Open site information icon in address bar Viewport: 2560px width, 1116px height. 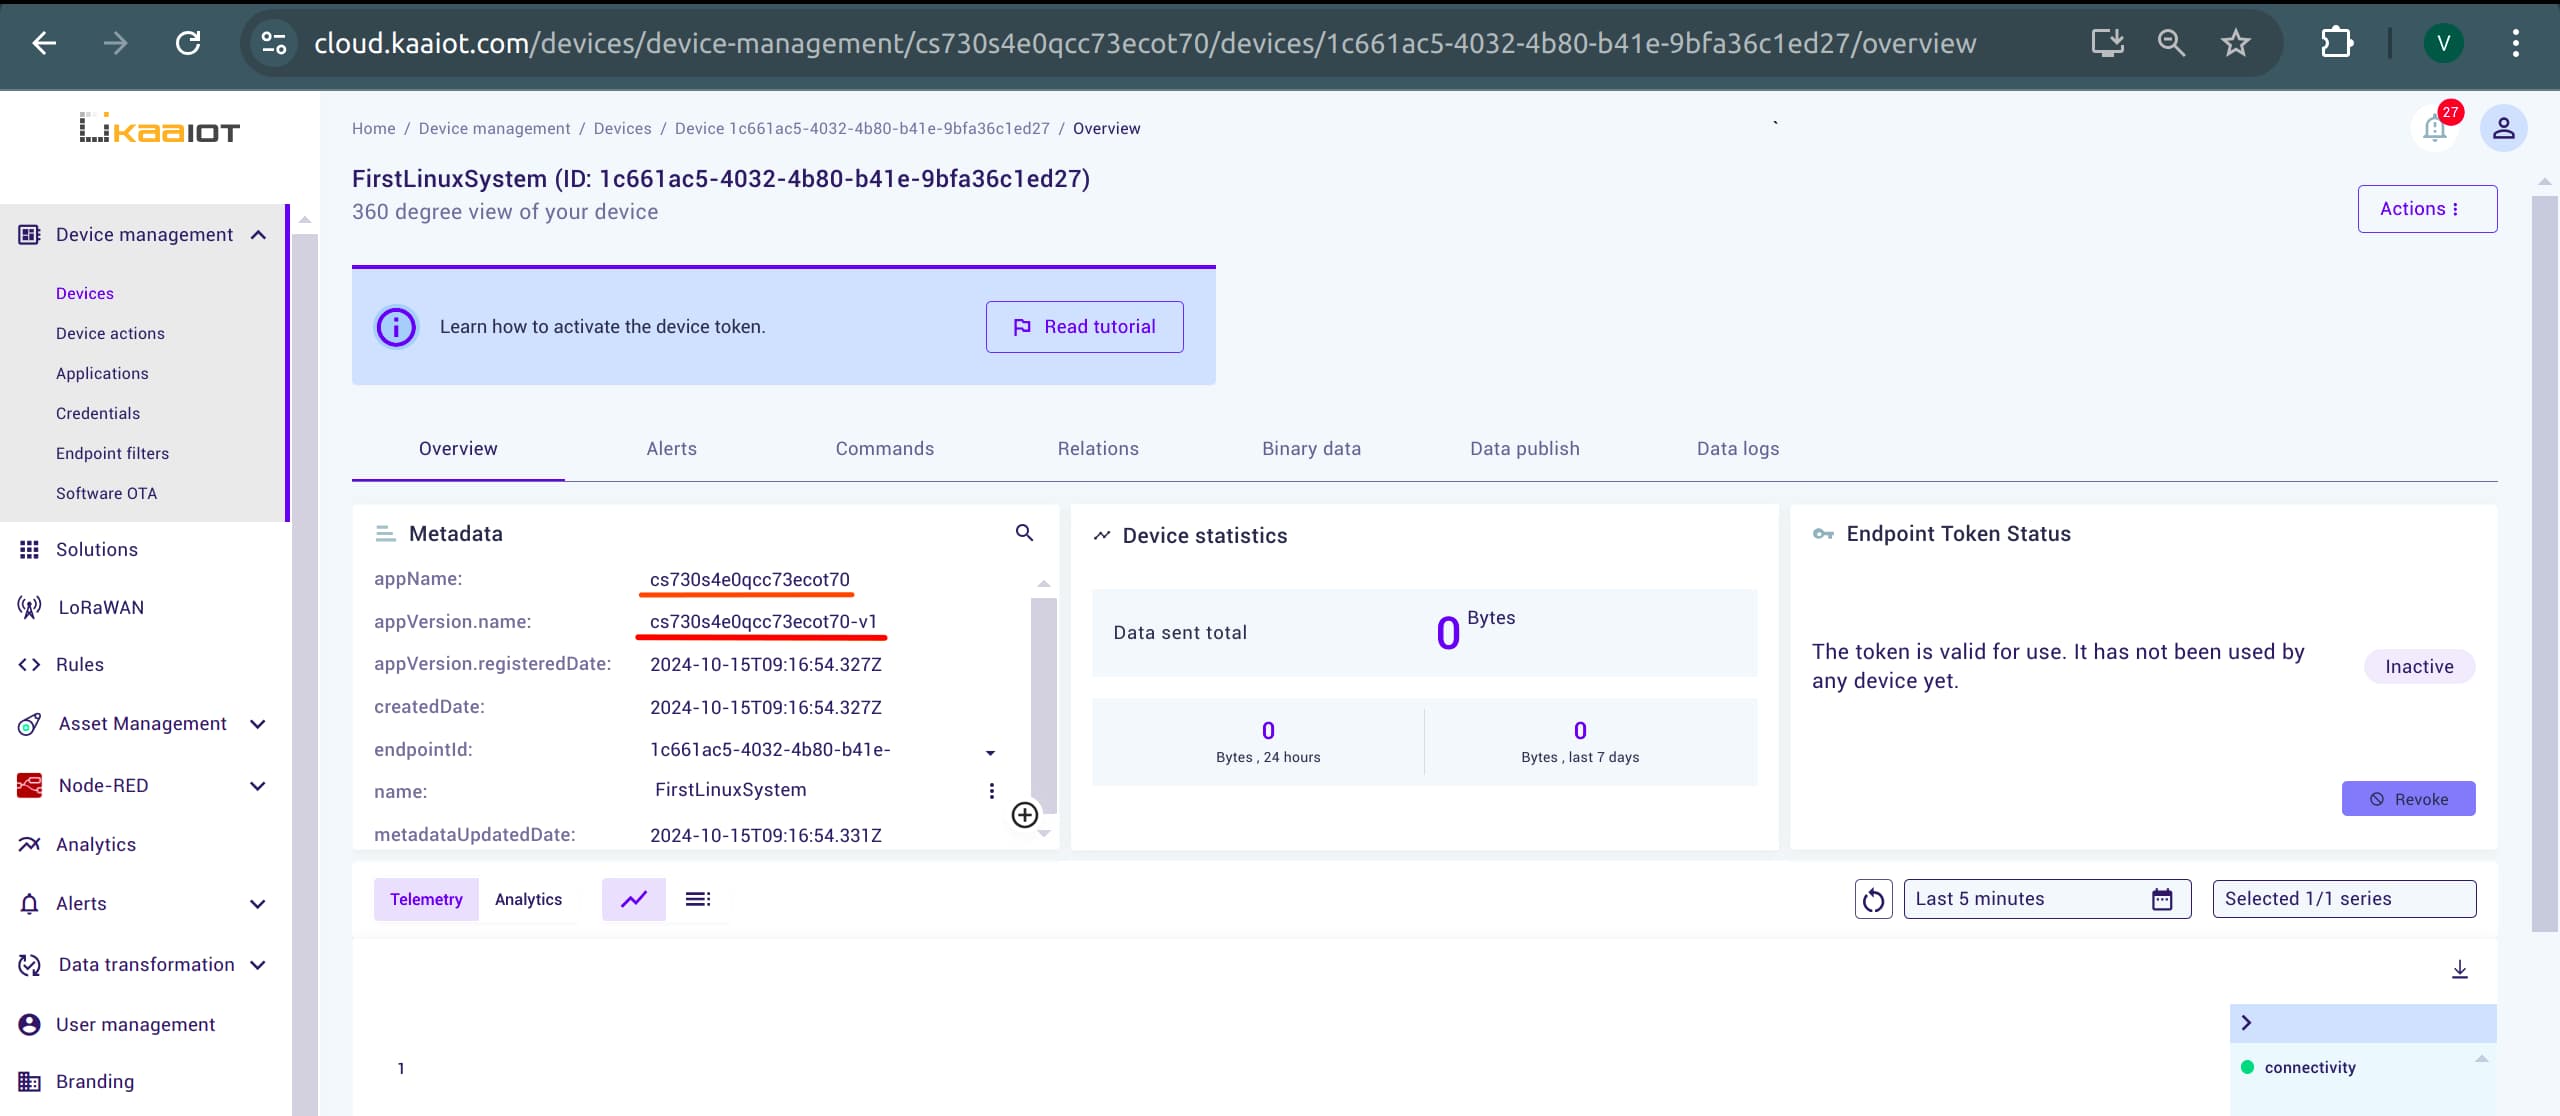(x=273, y=43)
